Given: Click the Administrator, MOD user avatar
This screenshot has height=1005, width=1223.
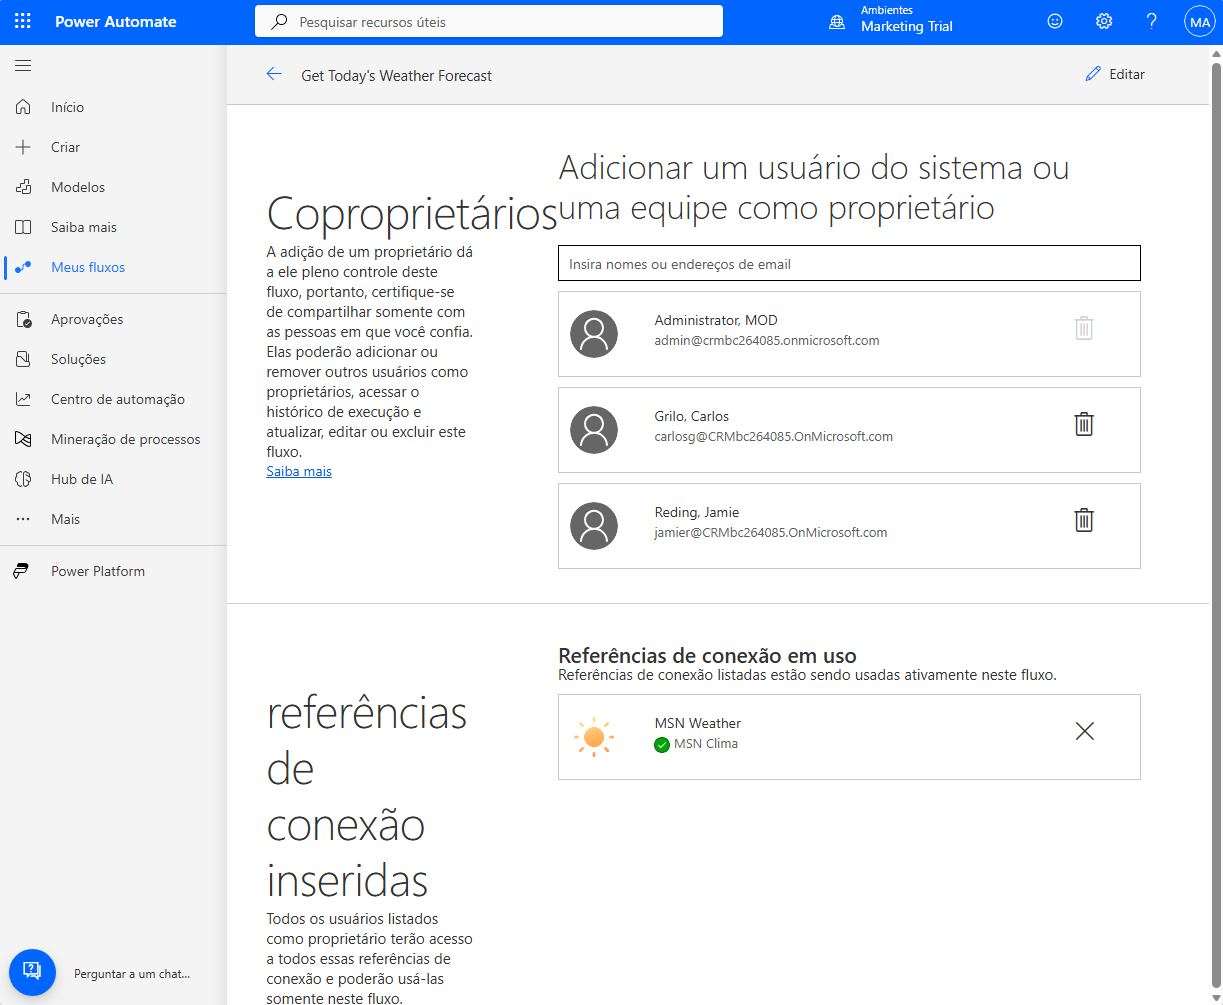Looking at the screenshot, I should click(594, 334).
